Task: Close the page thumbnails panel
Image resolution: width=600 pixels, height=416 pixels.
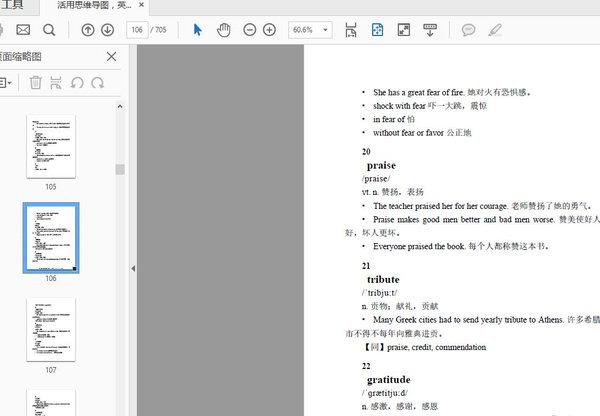Action: point(111,57)
